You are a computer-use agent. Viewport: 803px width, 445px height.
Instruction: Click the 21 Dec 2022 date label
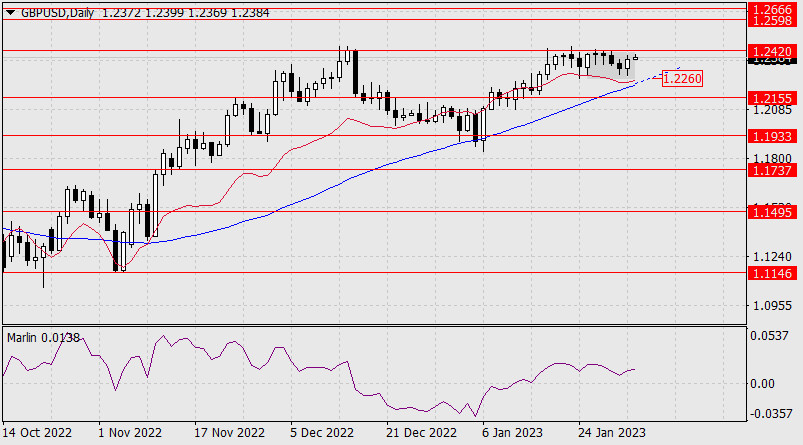click(x=421, y=433)
